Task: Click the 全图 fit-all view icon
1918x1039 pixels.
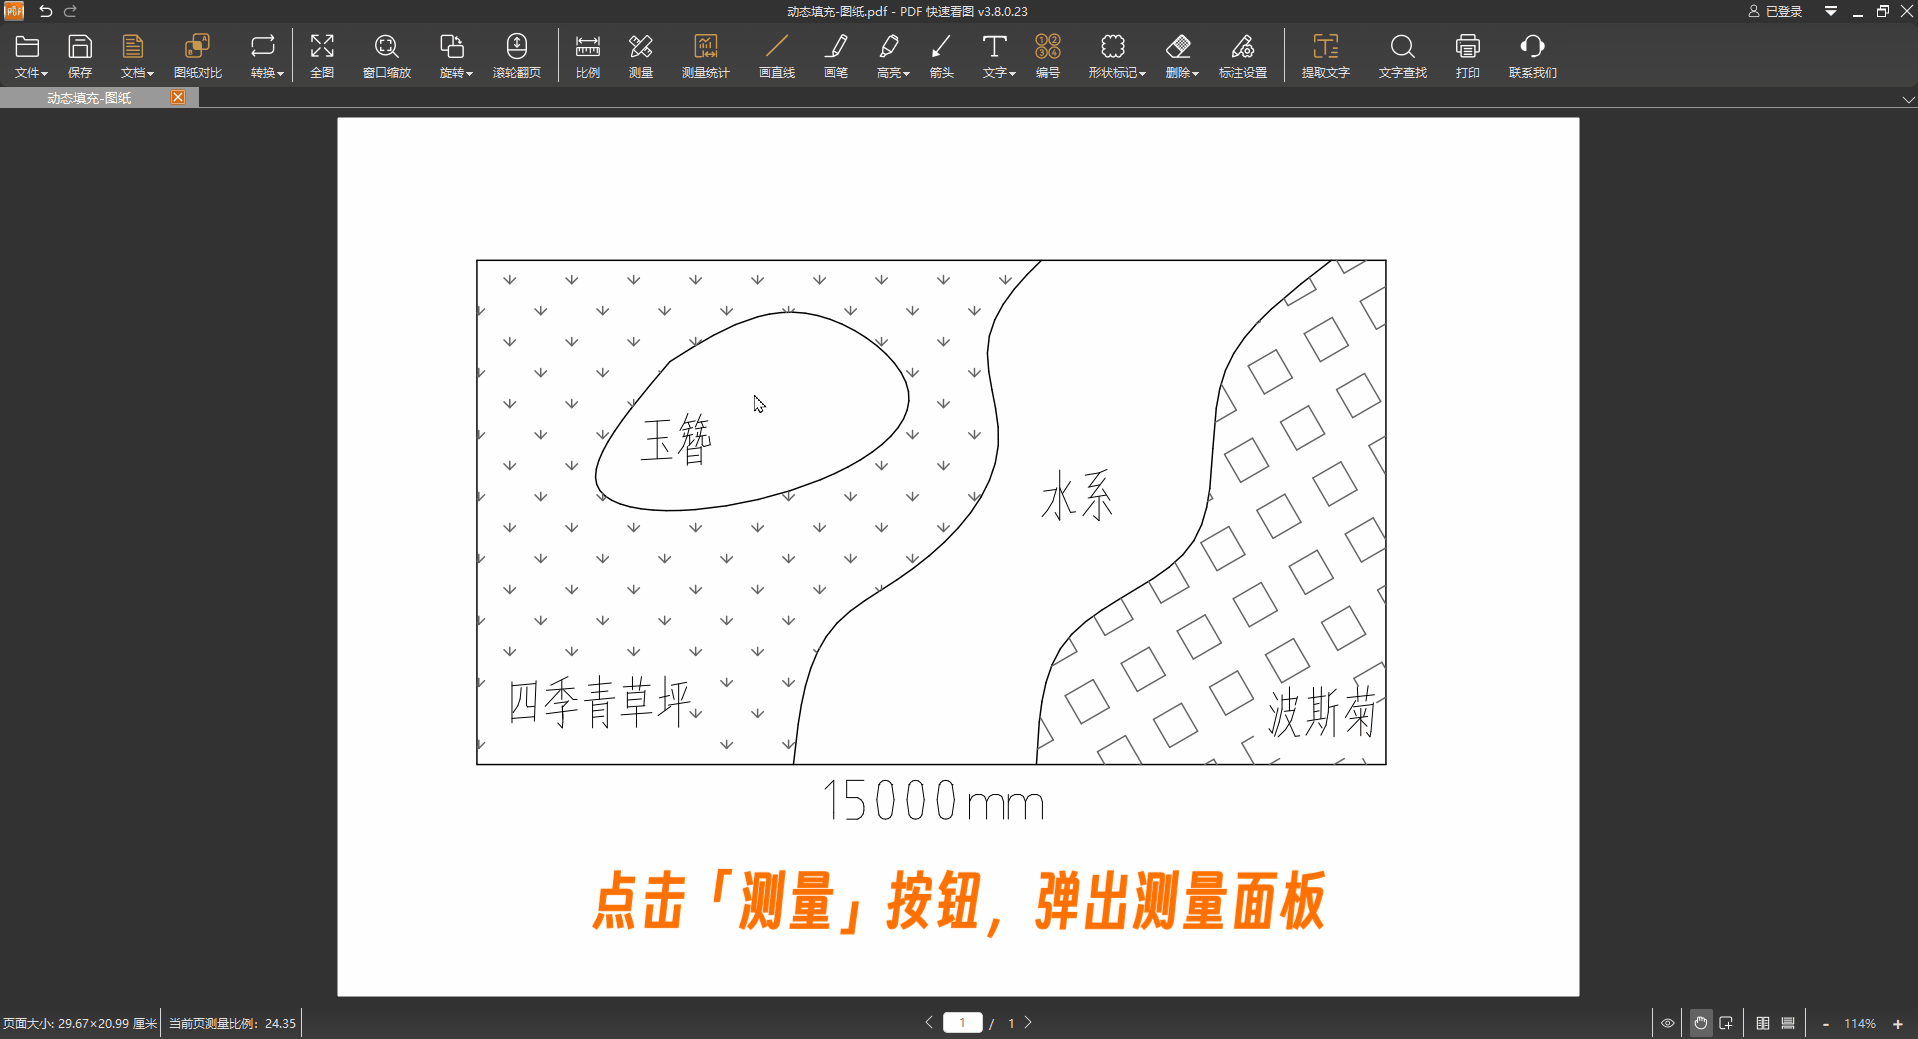Action: pos(322,56)
